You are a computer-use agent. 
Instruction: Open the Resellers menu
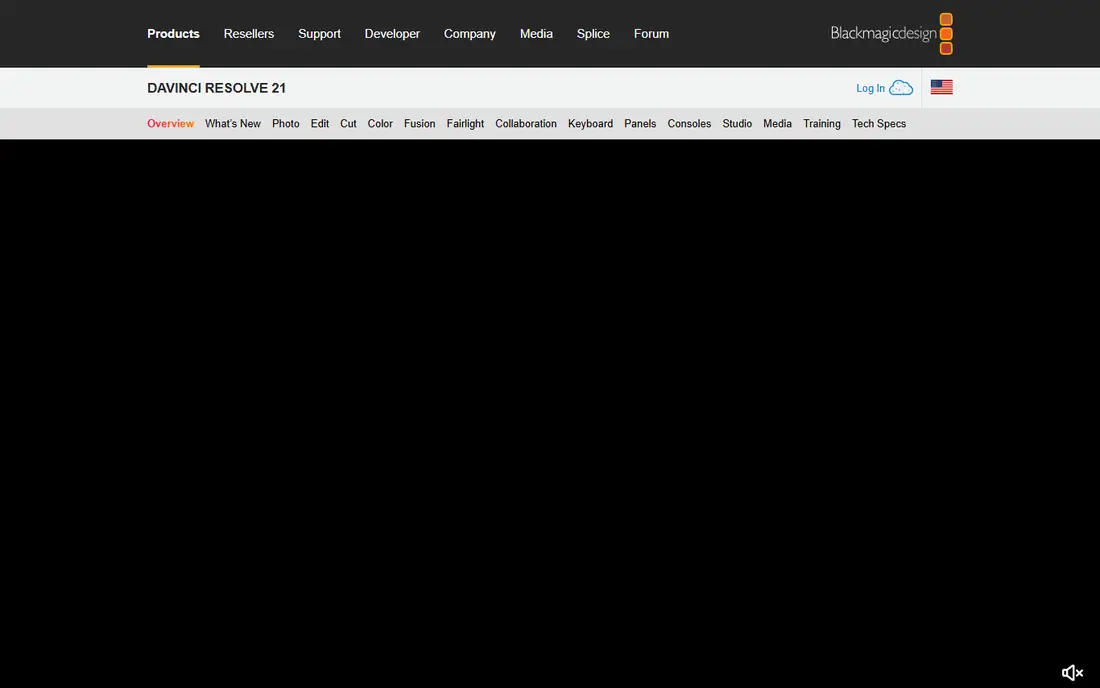click(249, 34)
